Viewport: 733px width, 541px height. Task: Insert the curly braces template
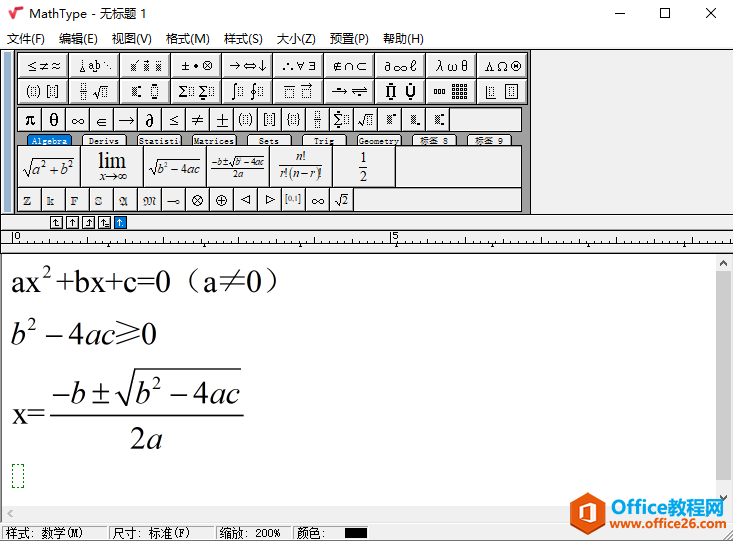[293, 120]
